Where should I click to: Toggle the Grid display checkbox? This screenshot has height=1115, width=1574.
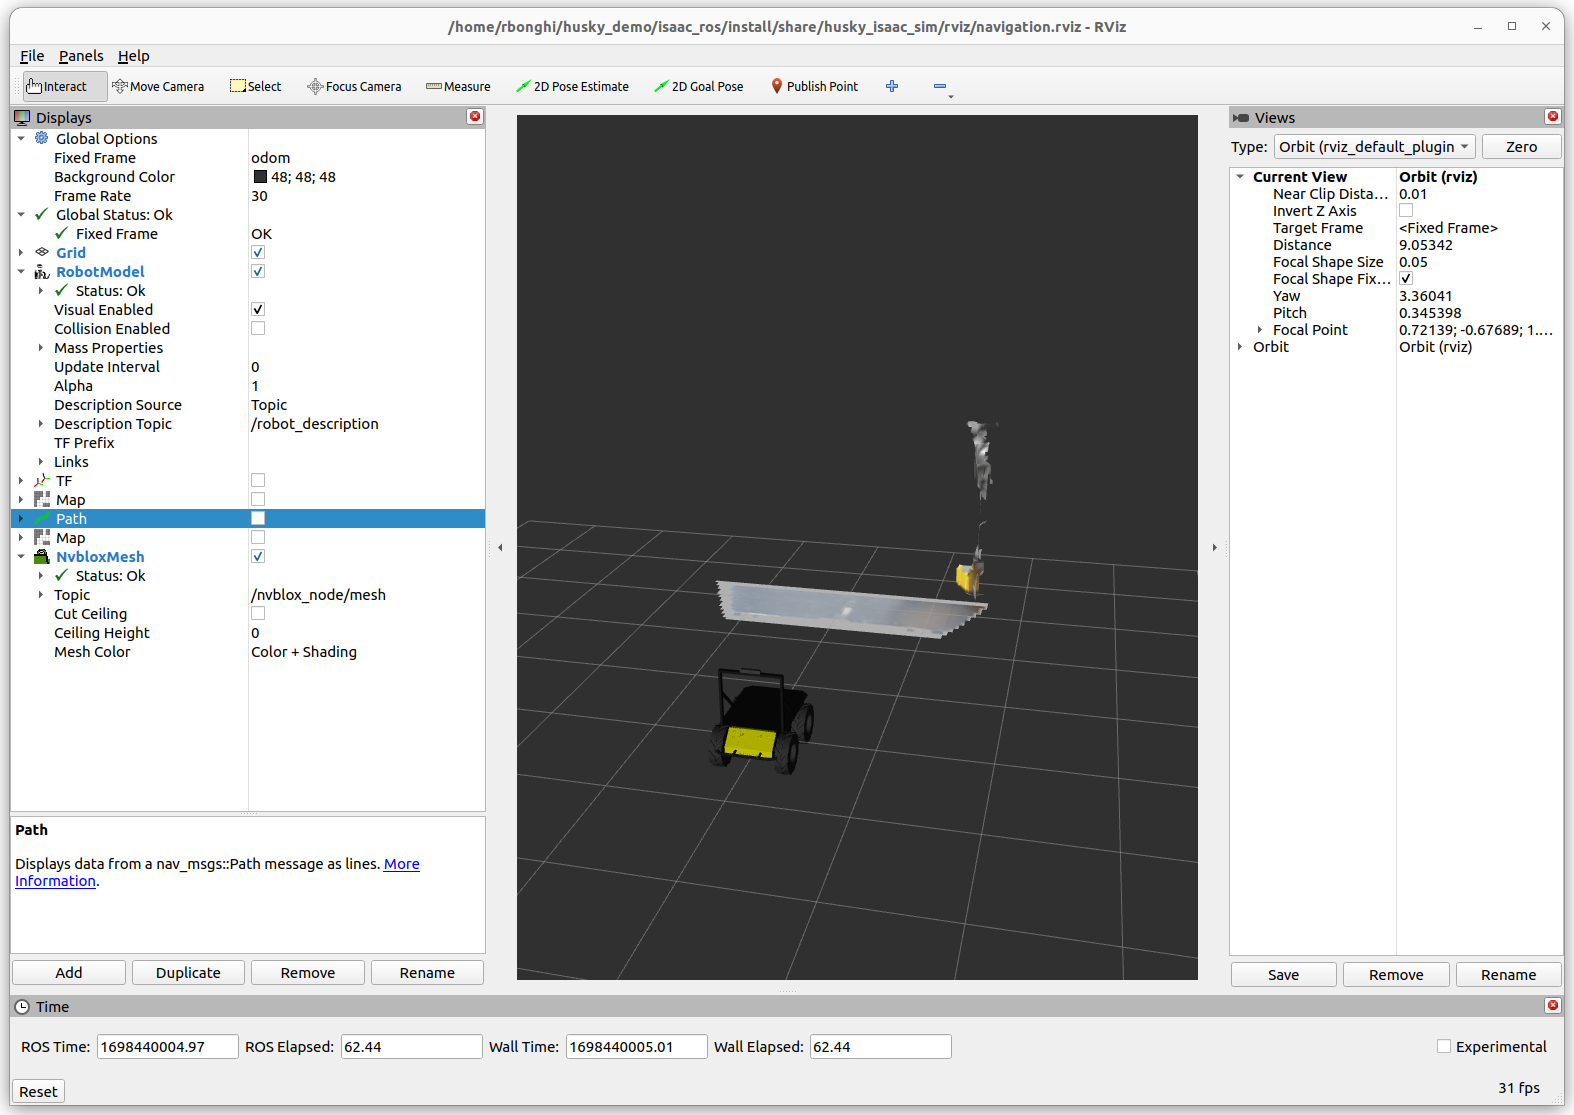click(258, 253)
